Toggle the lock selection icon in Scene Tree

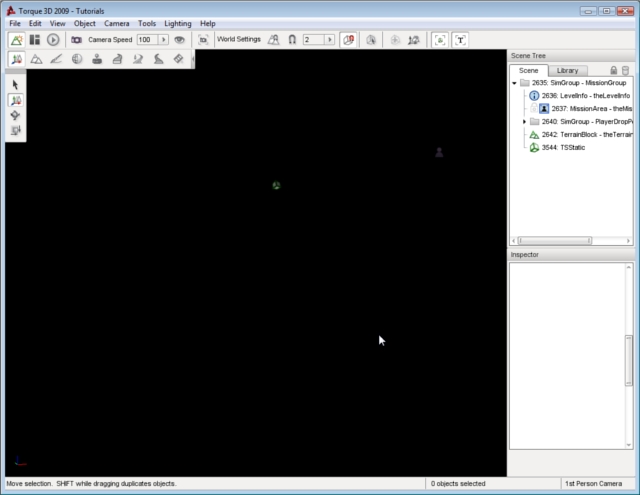[613, 71]
